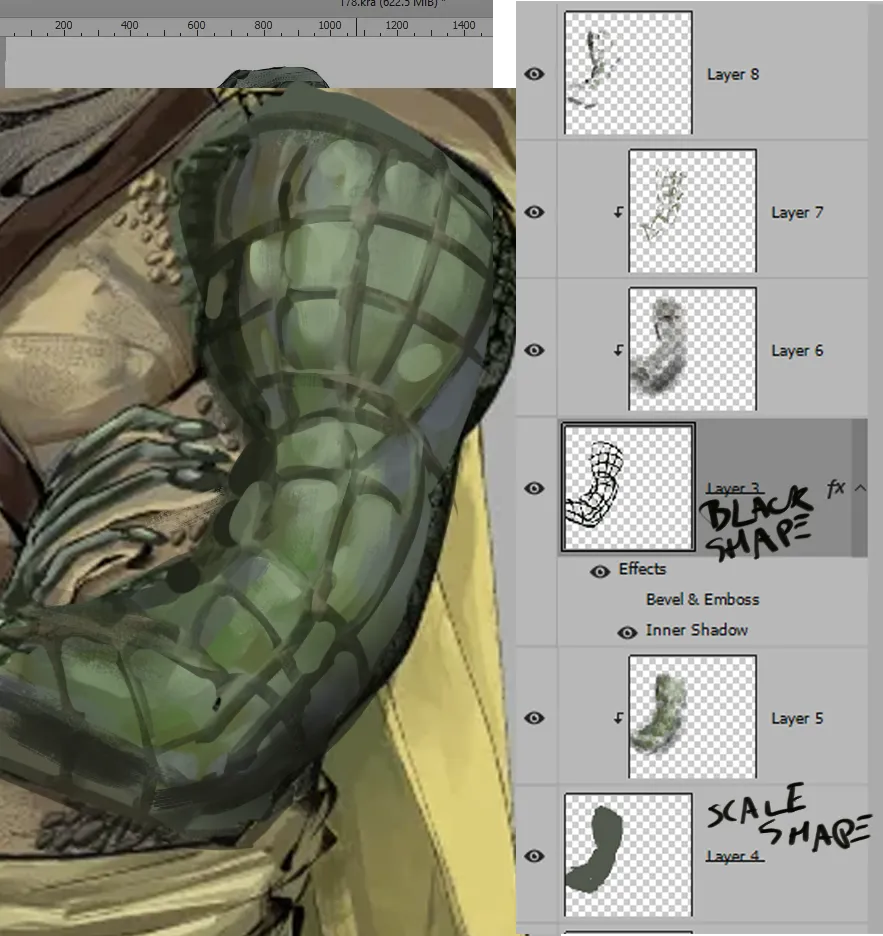Image resolution: width=883 pixels, height=936 pixels.
Task: Select the Layer 5 name label
Action: tap(797, 718)
